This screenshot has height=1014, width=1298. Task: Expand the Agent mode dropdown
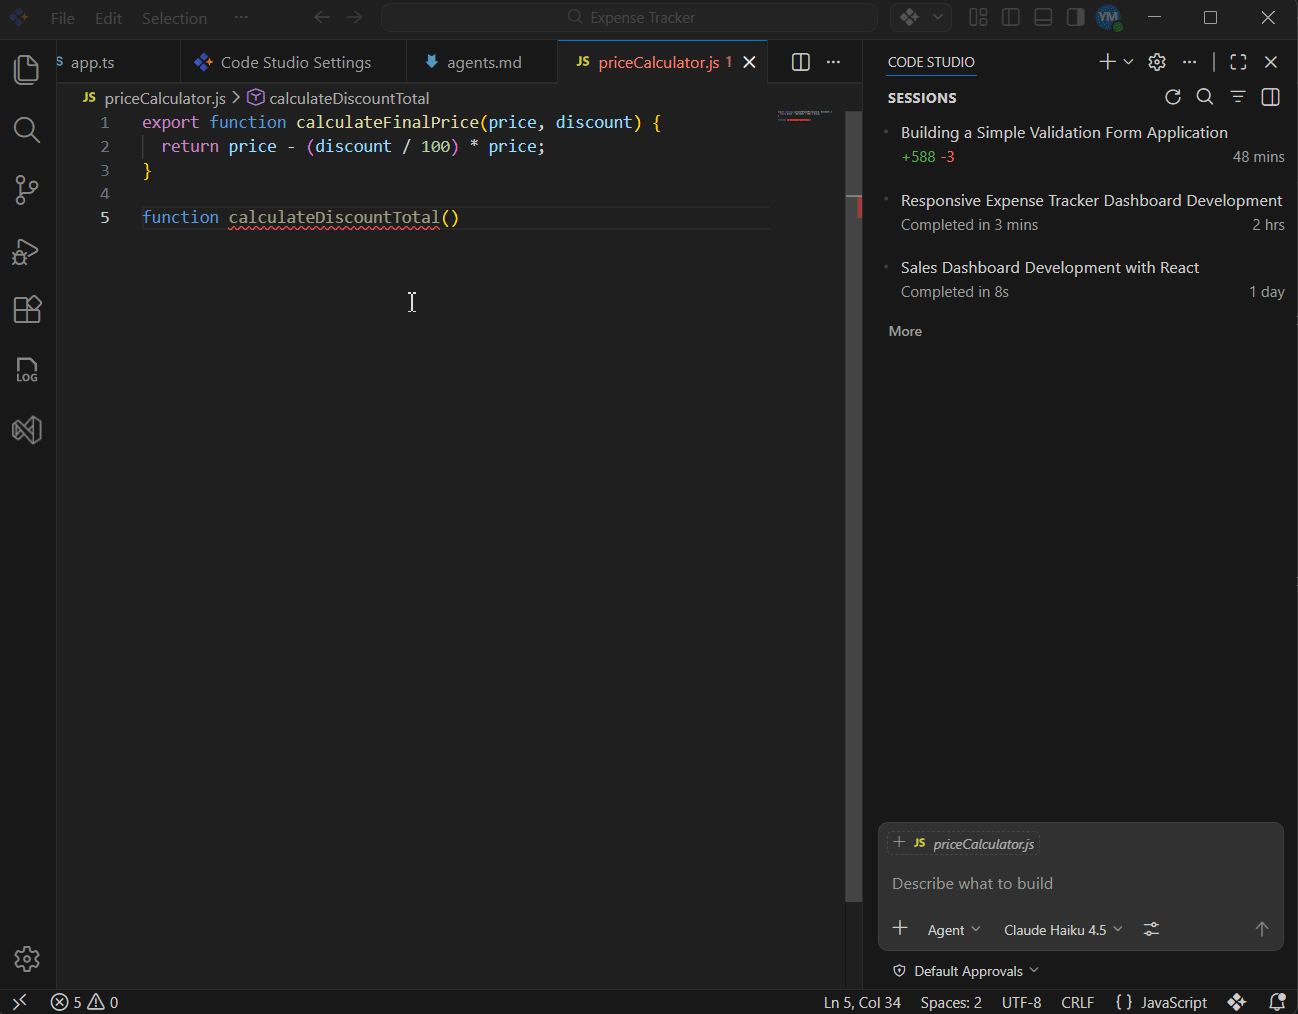click(x=954, y=930)
